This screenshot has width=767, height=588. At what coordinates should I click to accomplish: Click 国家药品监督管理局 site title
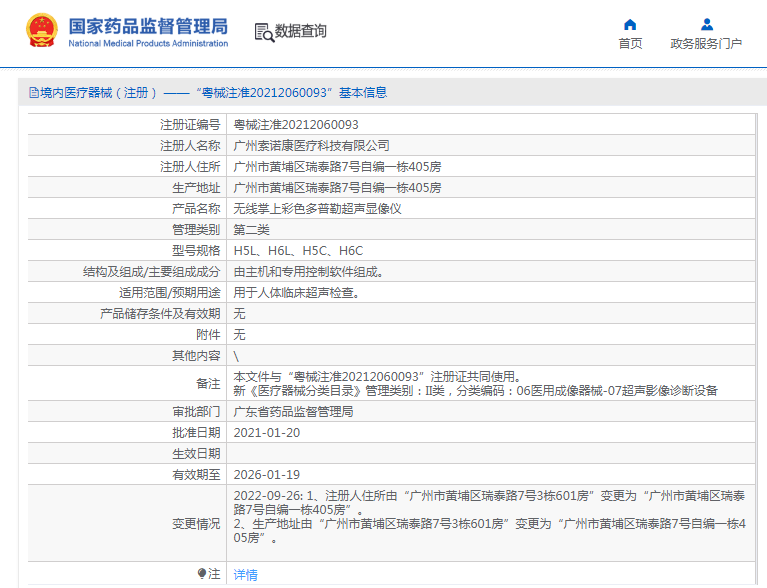tap(148, 26)
